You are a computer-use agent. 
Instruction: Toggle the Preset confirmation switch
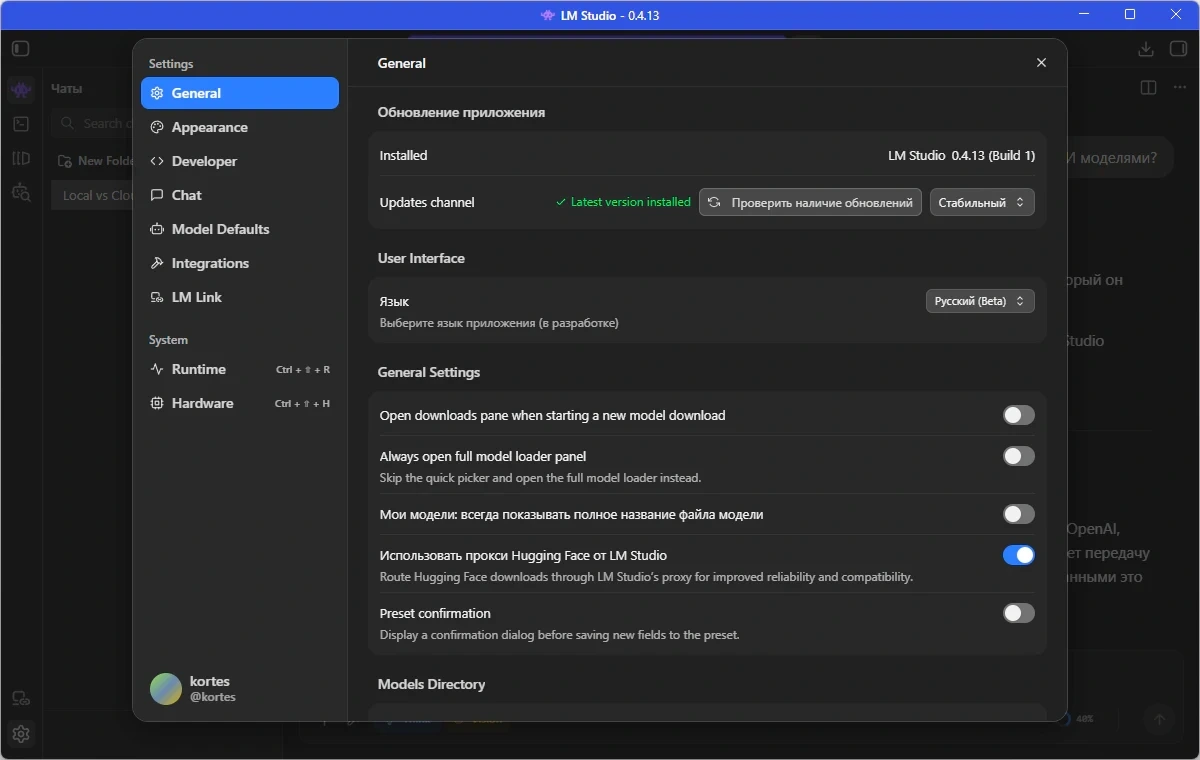click(1019, 613)
